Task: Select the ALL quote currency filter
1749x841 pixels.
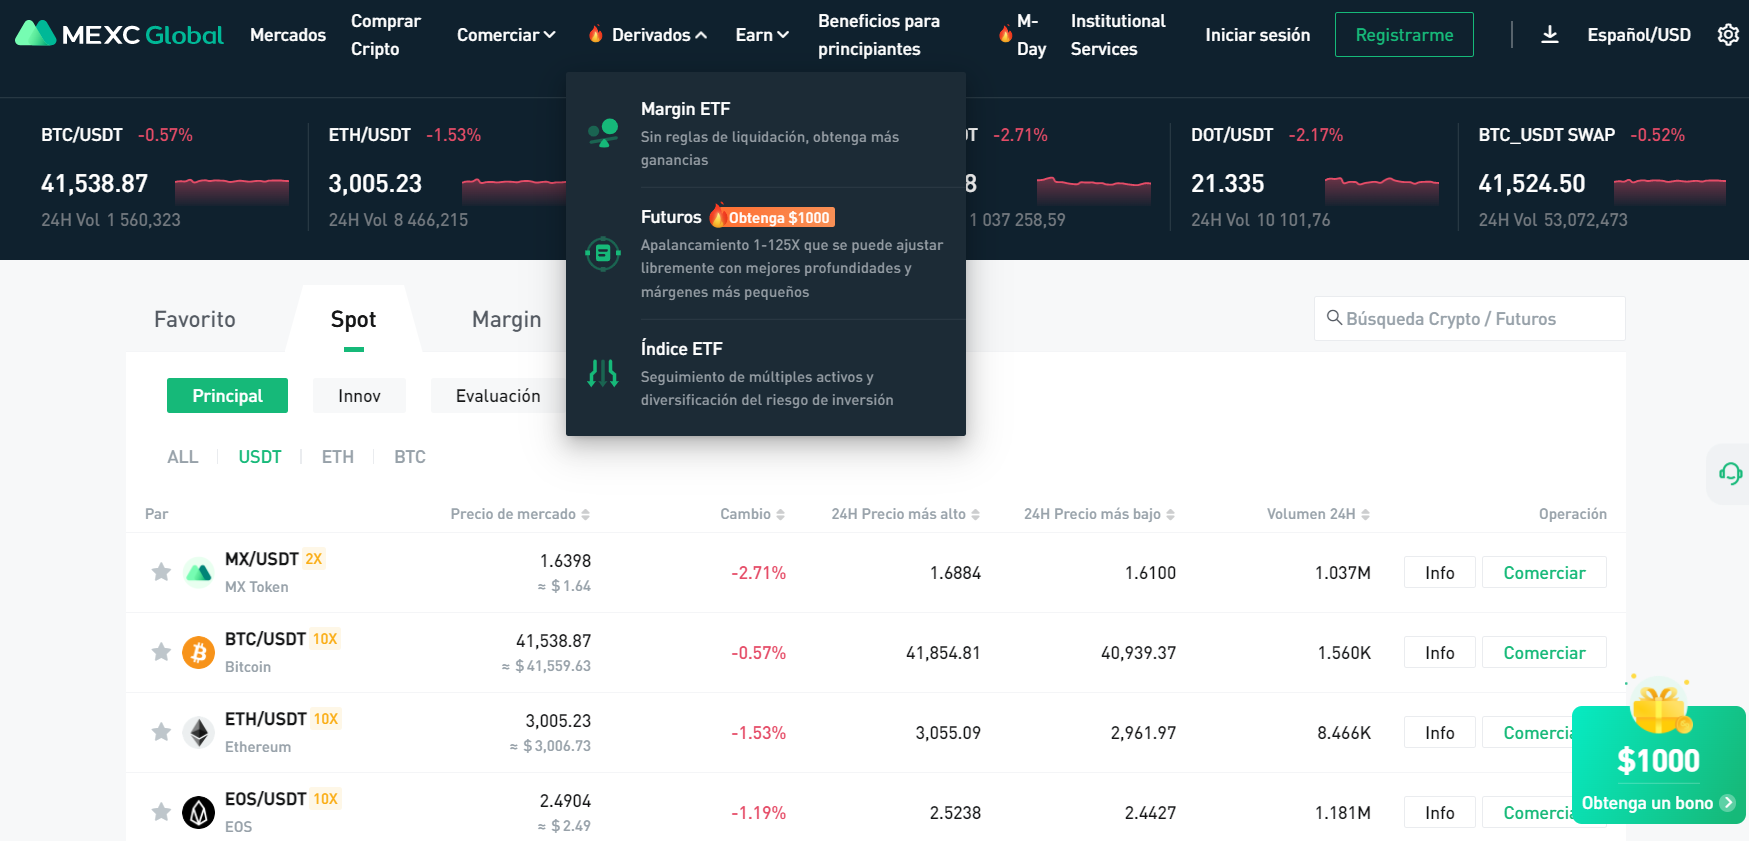Action: pos(183,457)
